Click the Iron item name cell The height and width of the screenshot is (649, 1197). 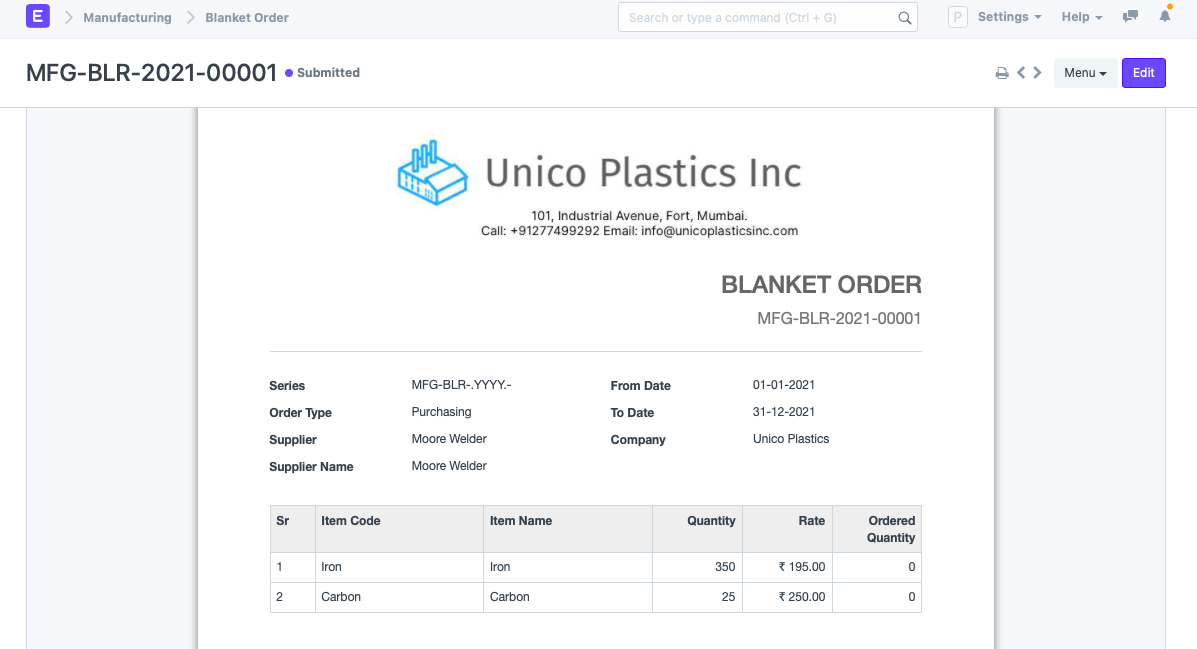tap(568, 567)
